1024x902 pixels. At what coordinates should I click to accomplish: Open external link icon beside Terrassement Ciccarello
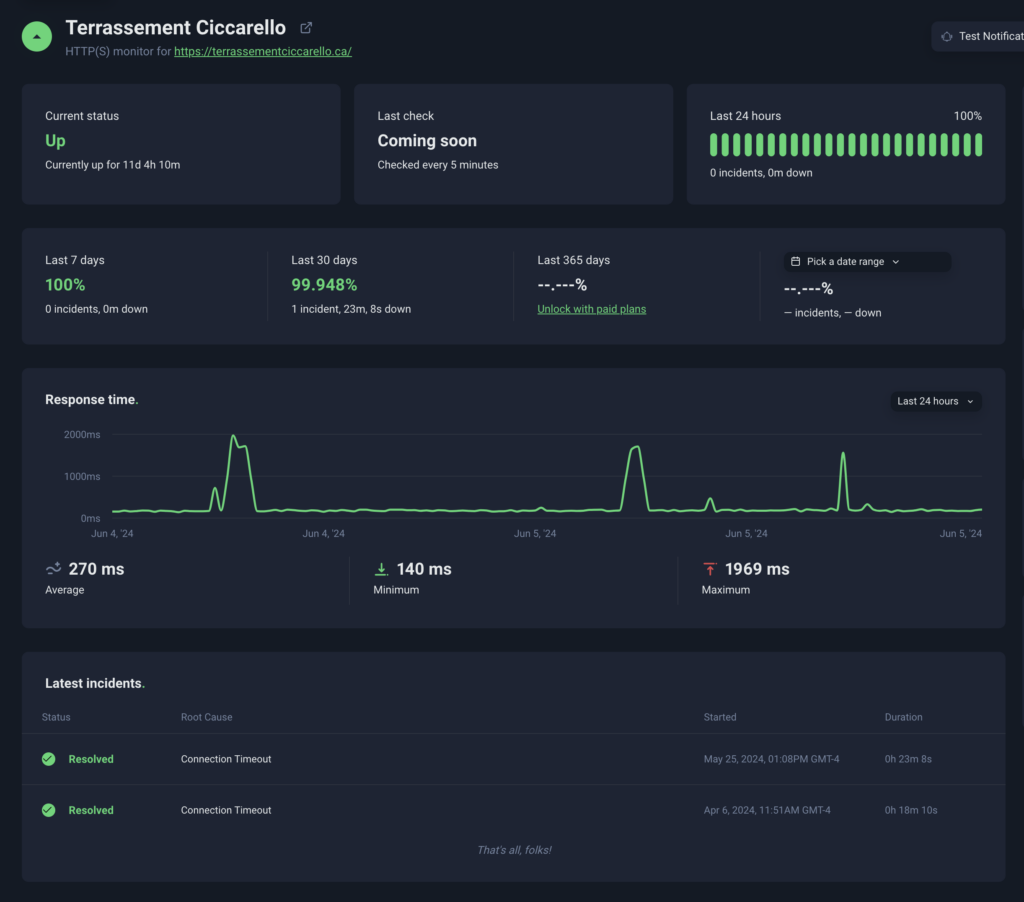[306, 28]
